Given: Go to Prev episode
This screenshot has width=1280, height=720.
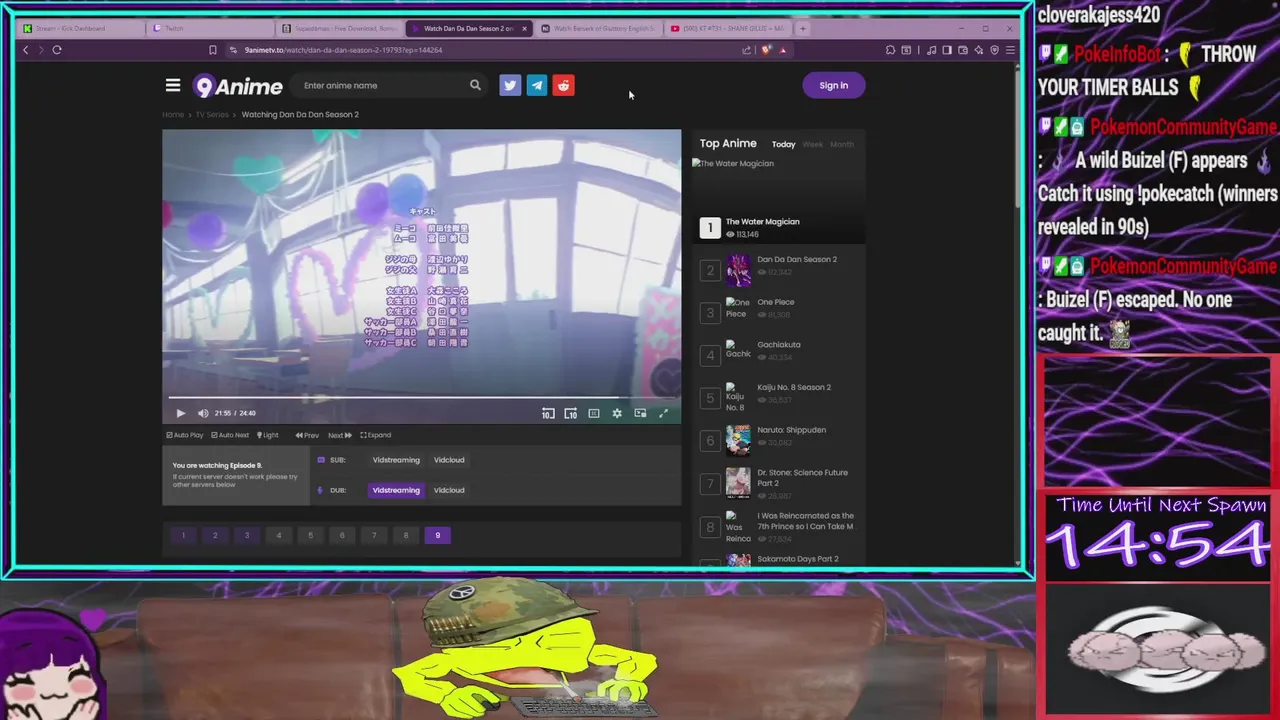Looking at the screenshot, I should click(307, 435).
